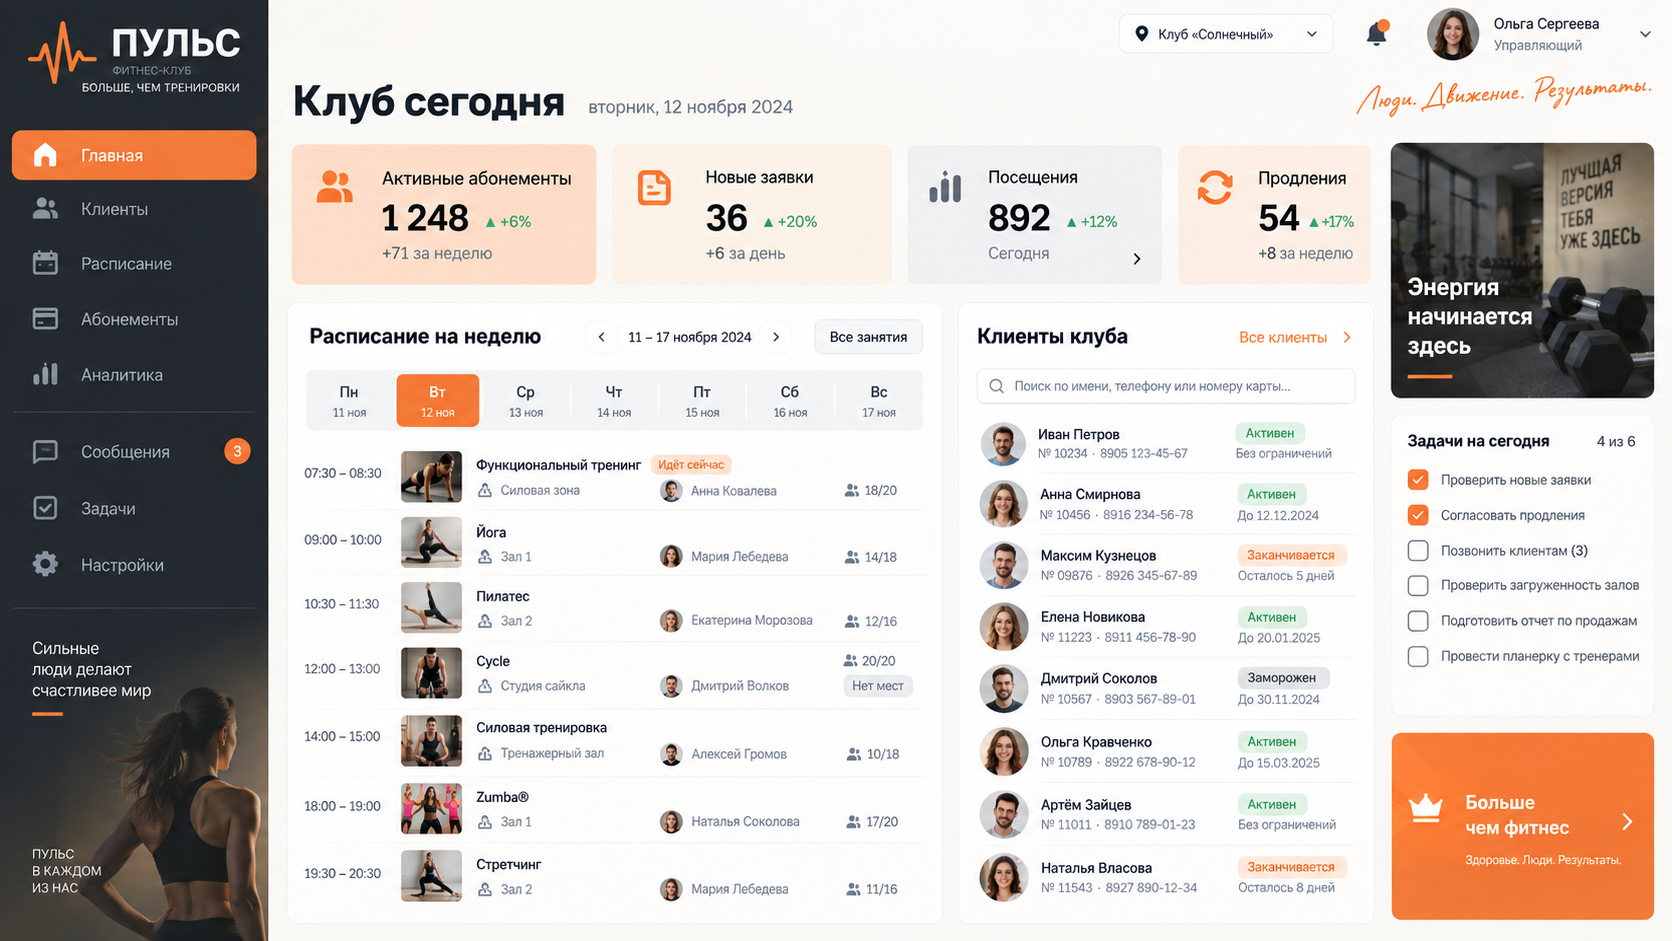
Task: Open the Все клиенты link
Action: [1294, 338]
